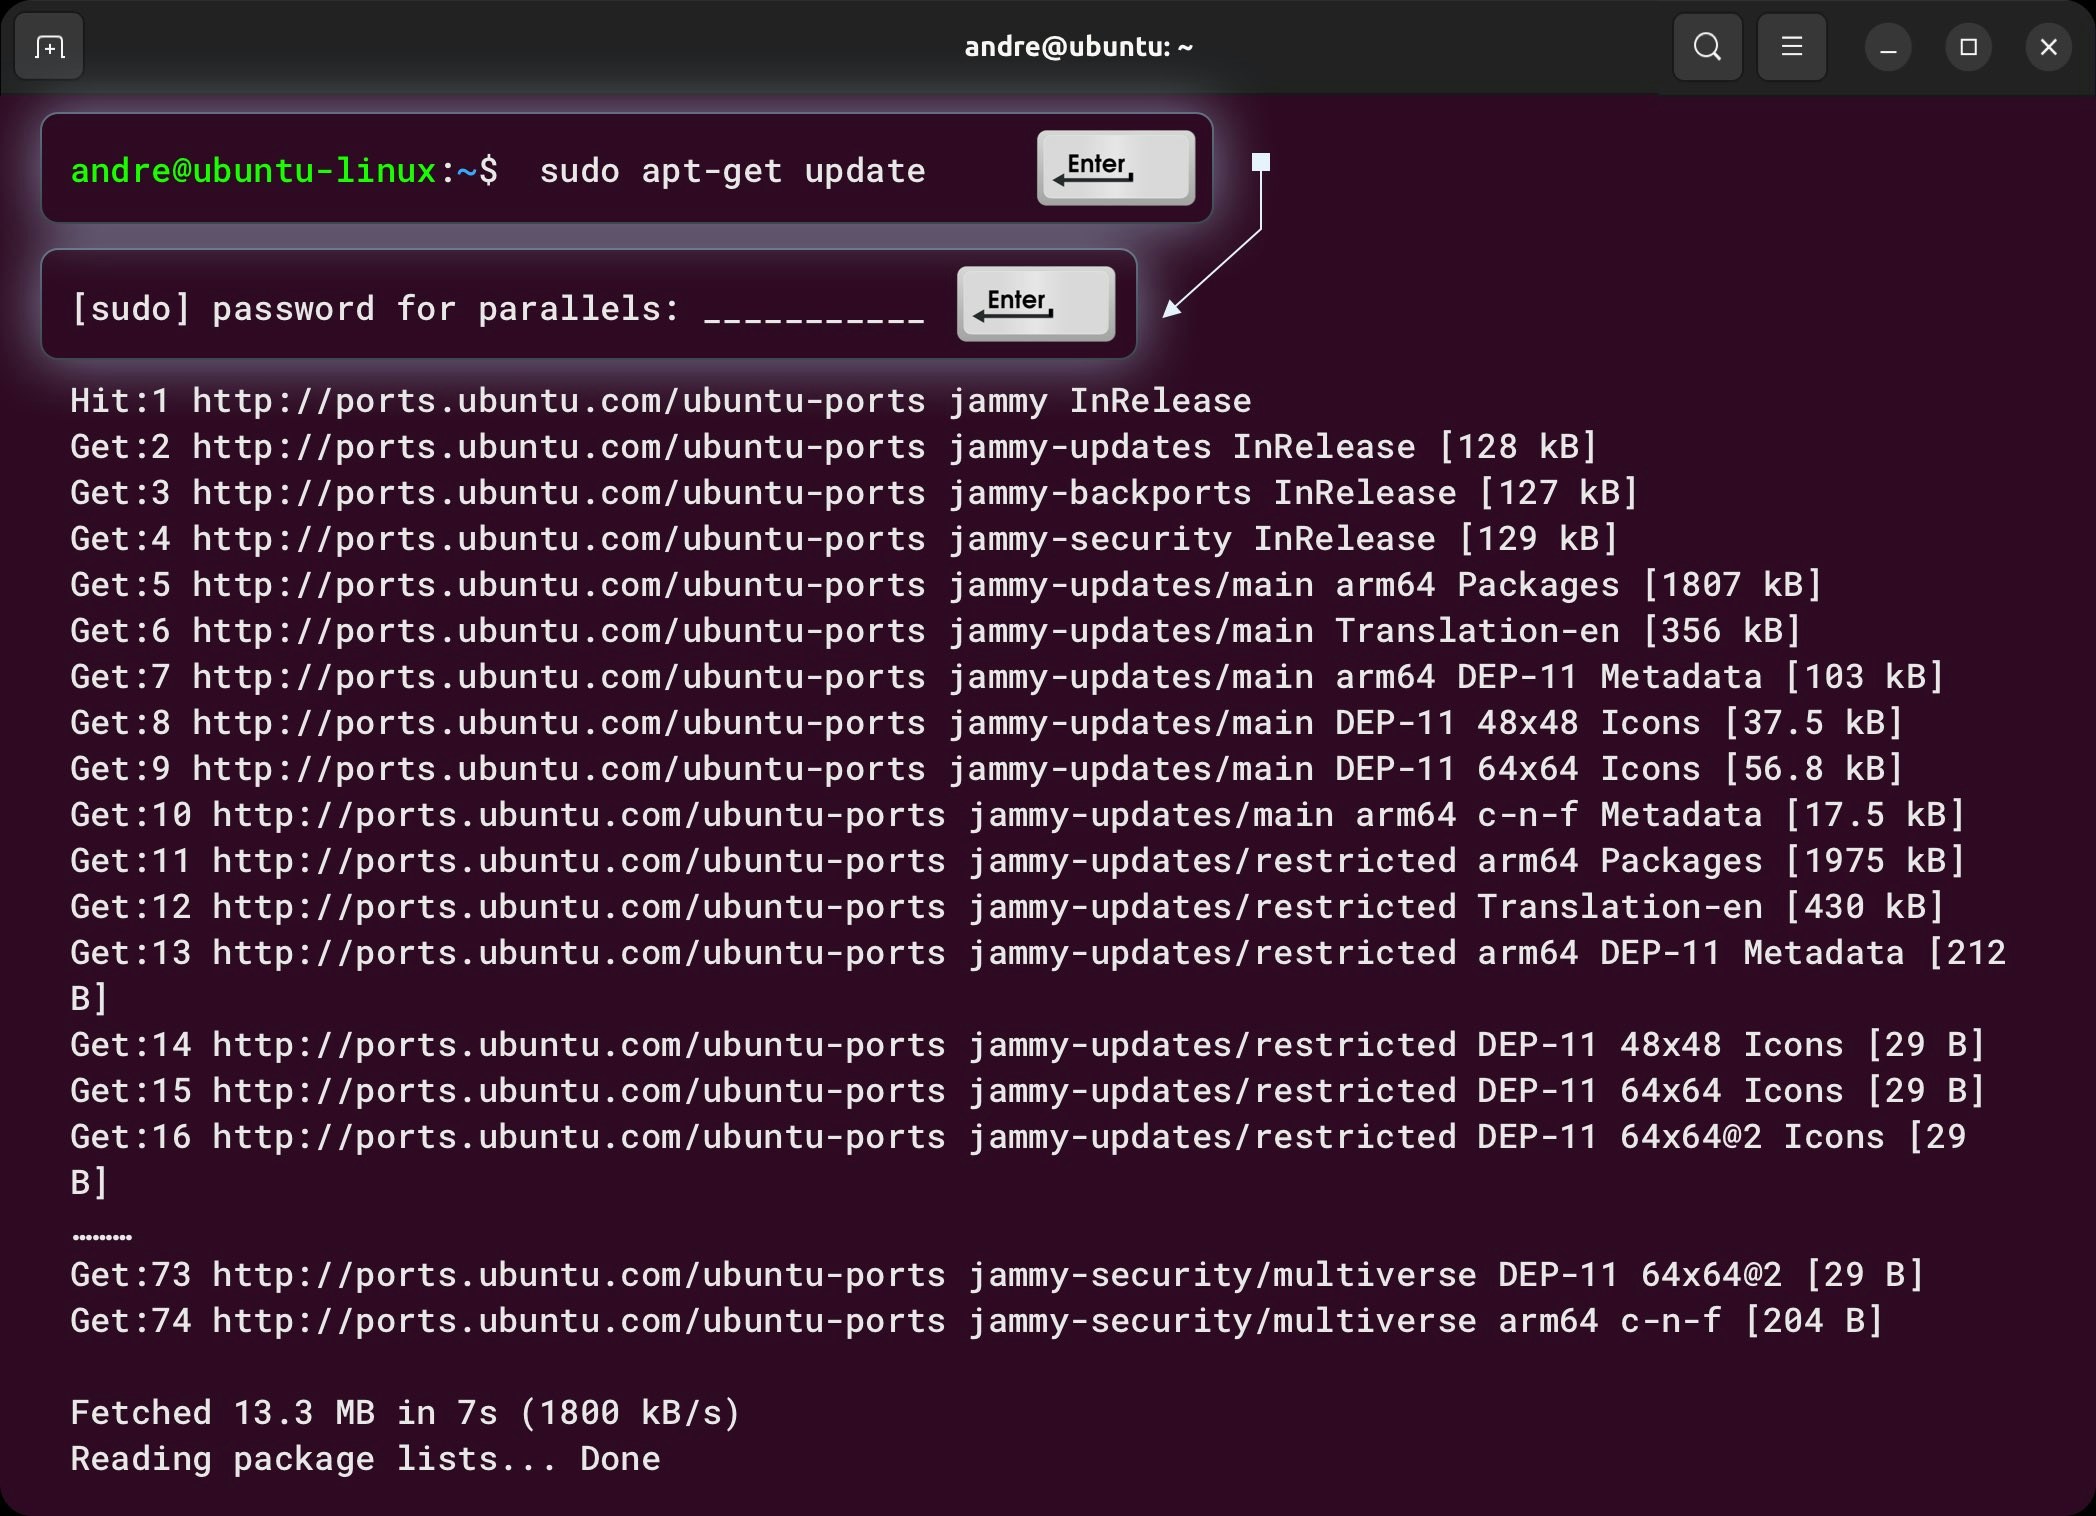Open a new terminal tab
Viewport: 2096px width, 1516px height.
49,47
